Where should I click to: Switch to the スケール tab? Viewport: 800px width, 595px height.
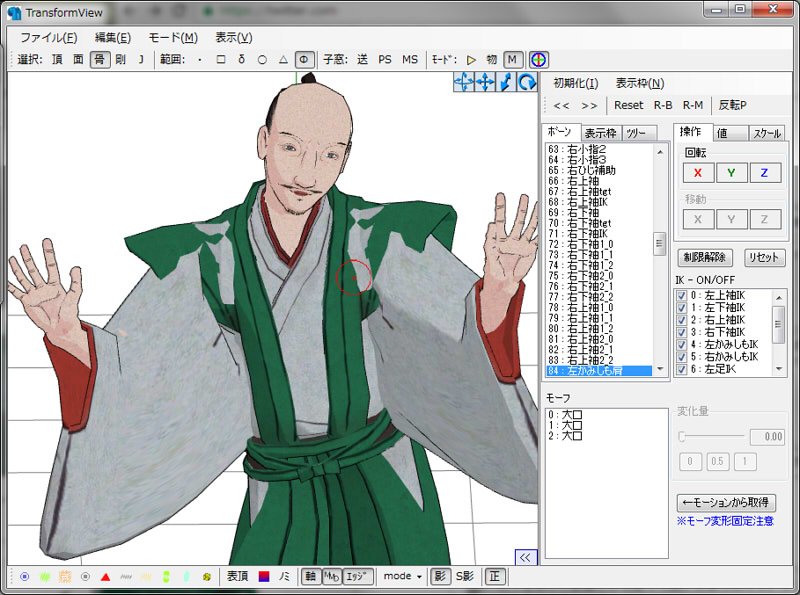pyautogui.click(x=767, y=134)
